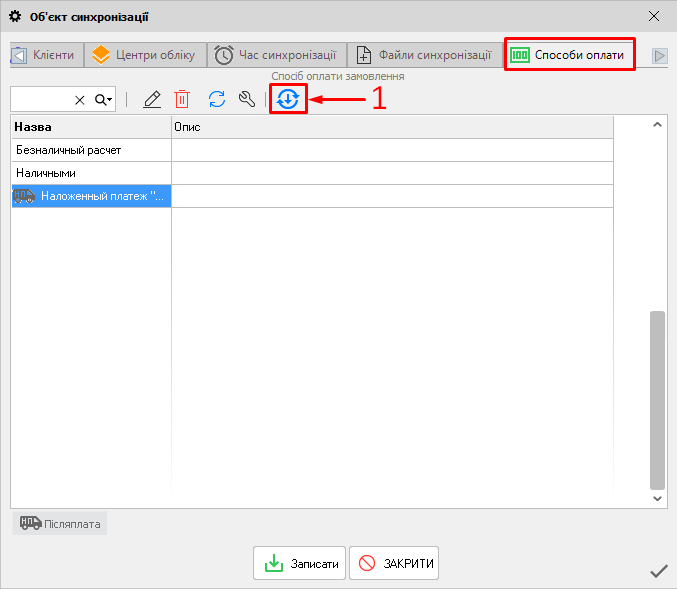677x589 pixels.
Task: Click the blue download sync icon
Action: (288, 99)
